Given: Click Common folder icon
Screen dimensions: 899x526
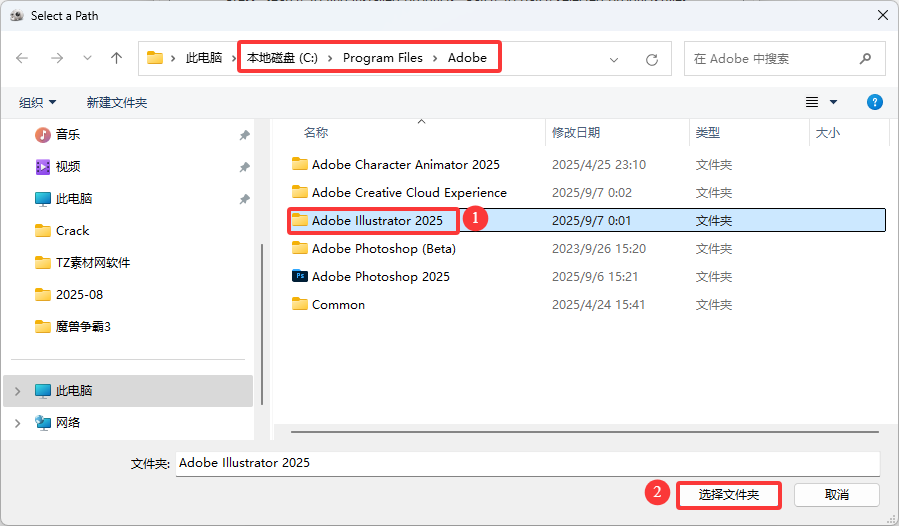Looking at the screenshot, I should (x=300, y=304).
